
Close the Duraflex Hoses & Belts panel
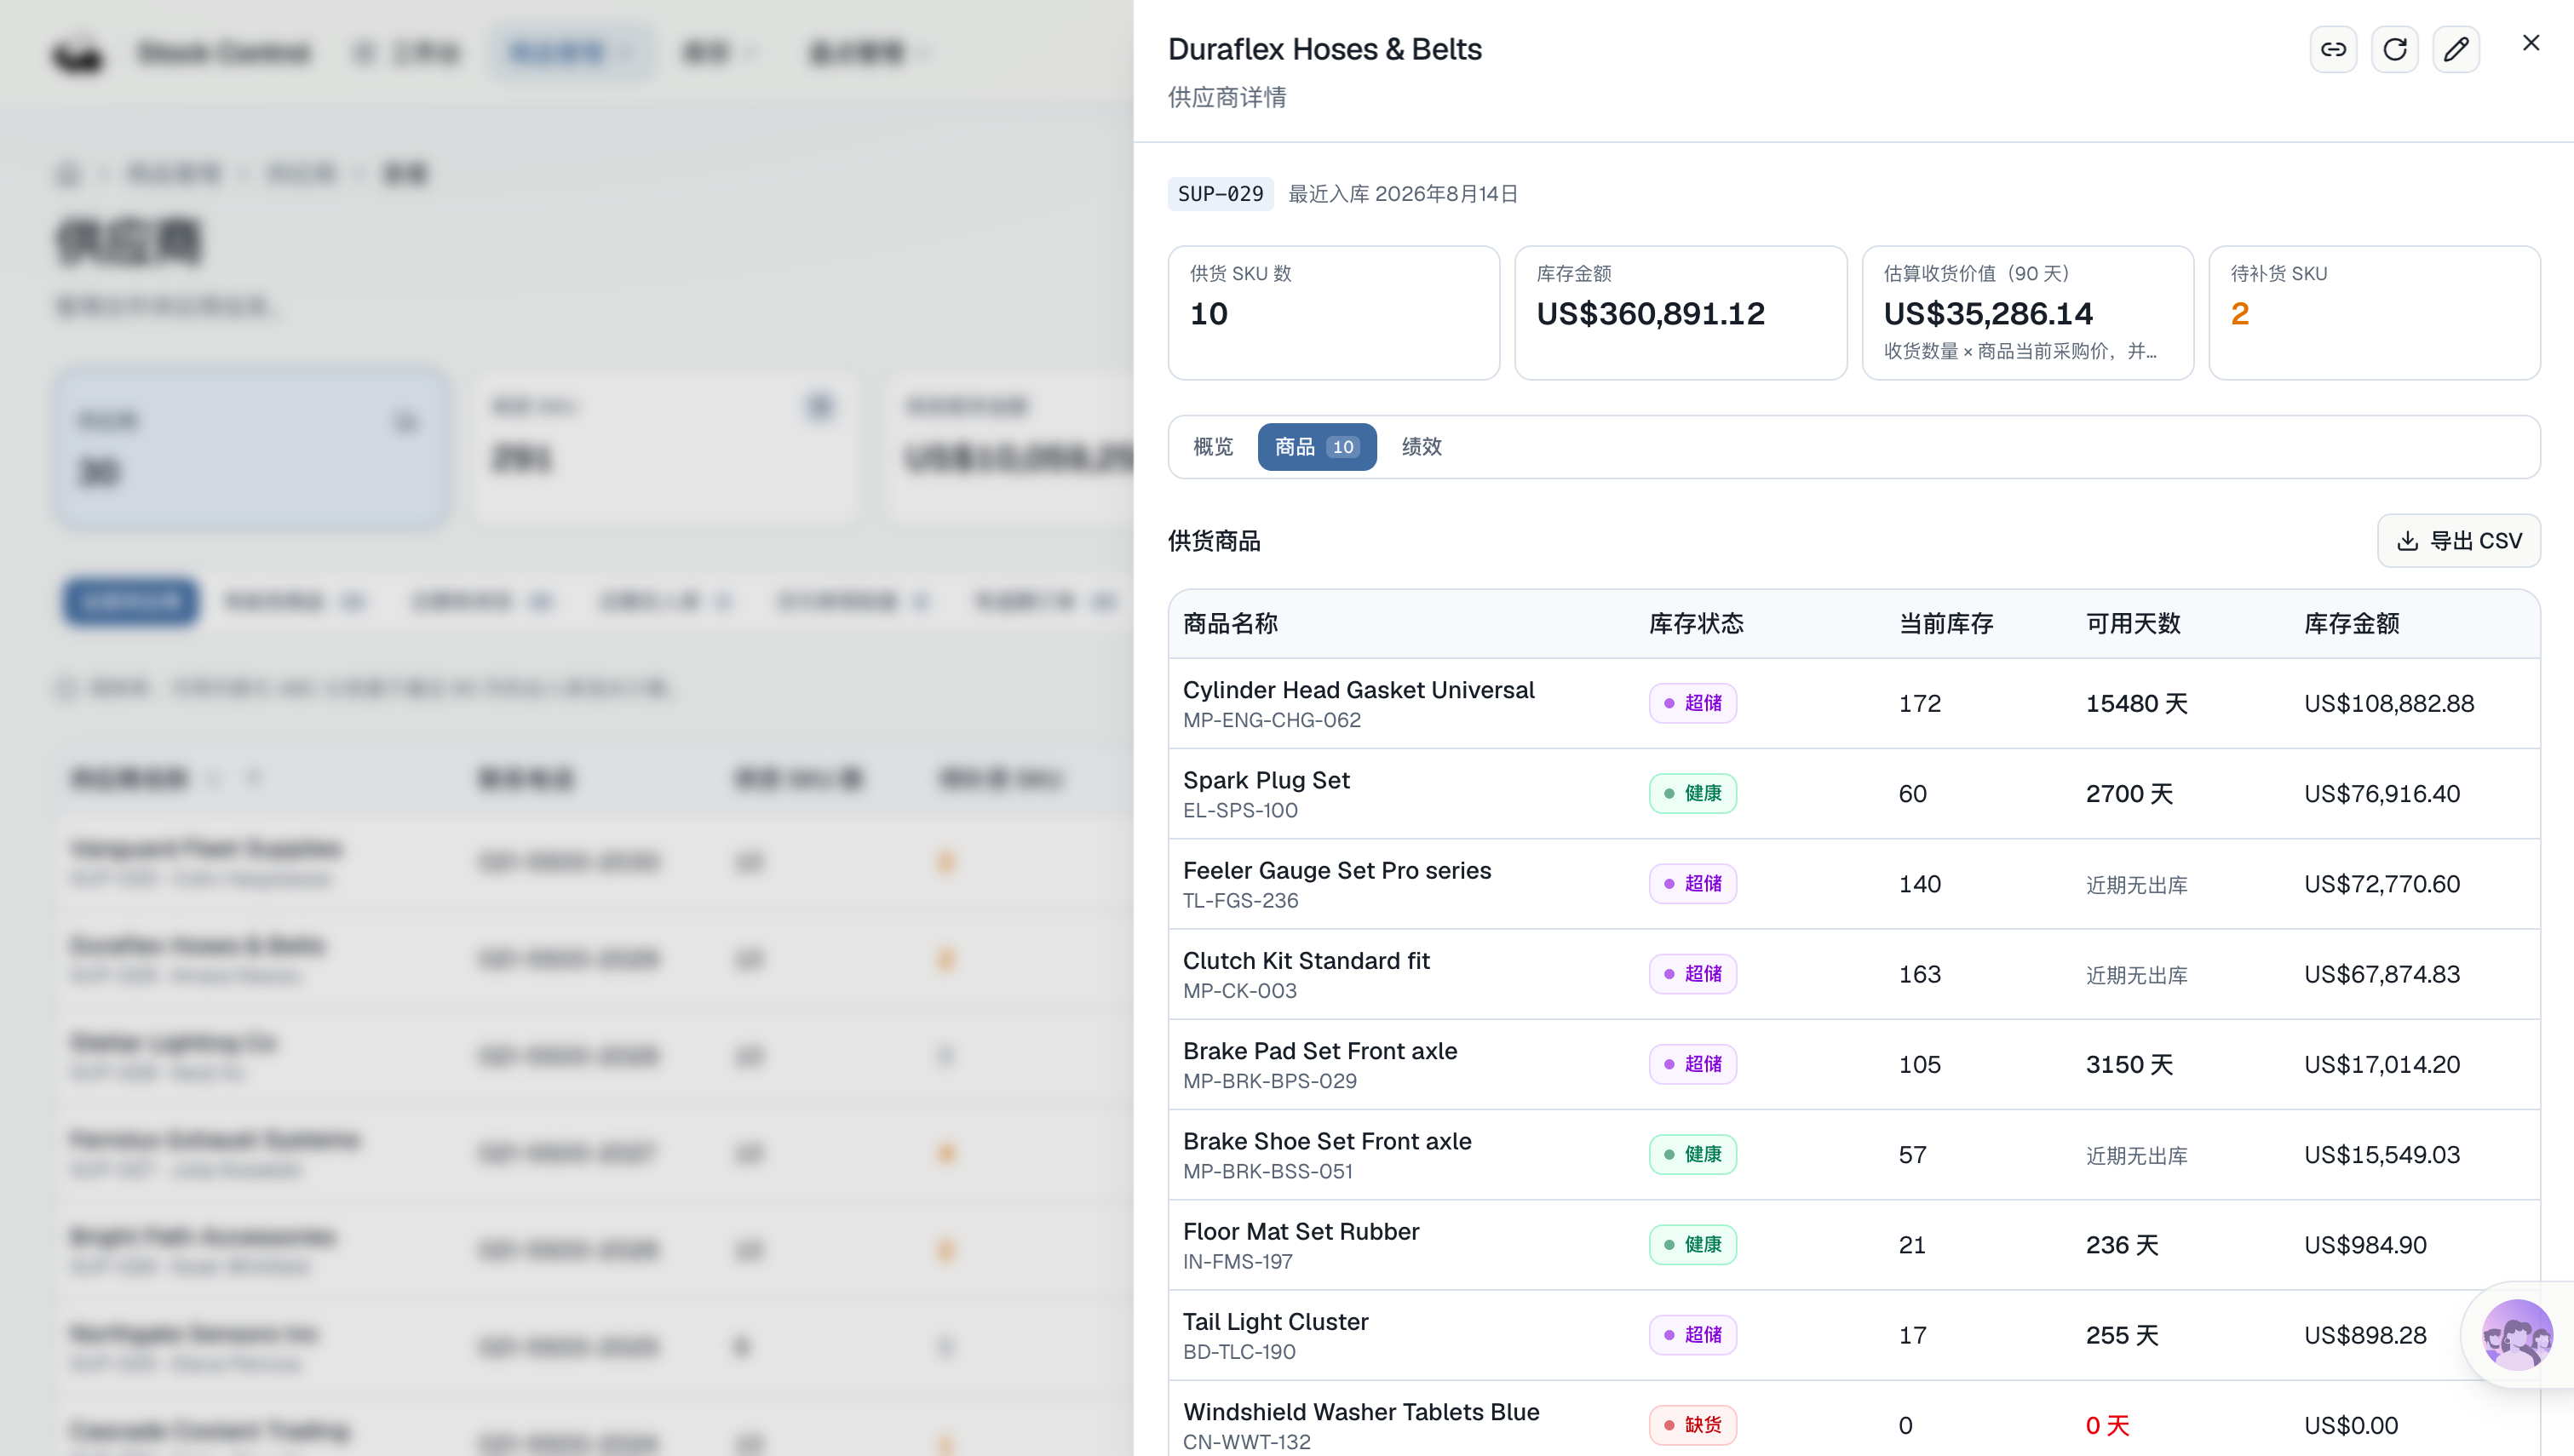2531,43
